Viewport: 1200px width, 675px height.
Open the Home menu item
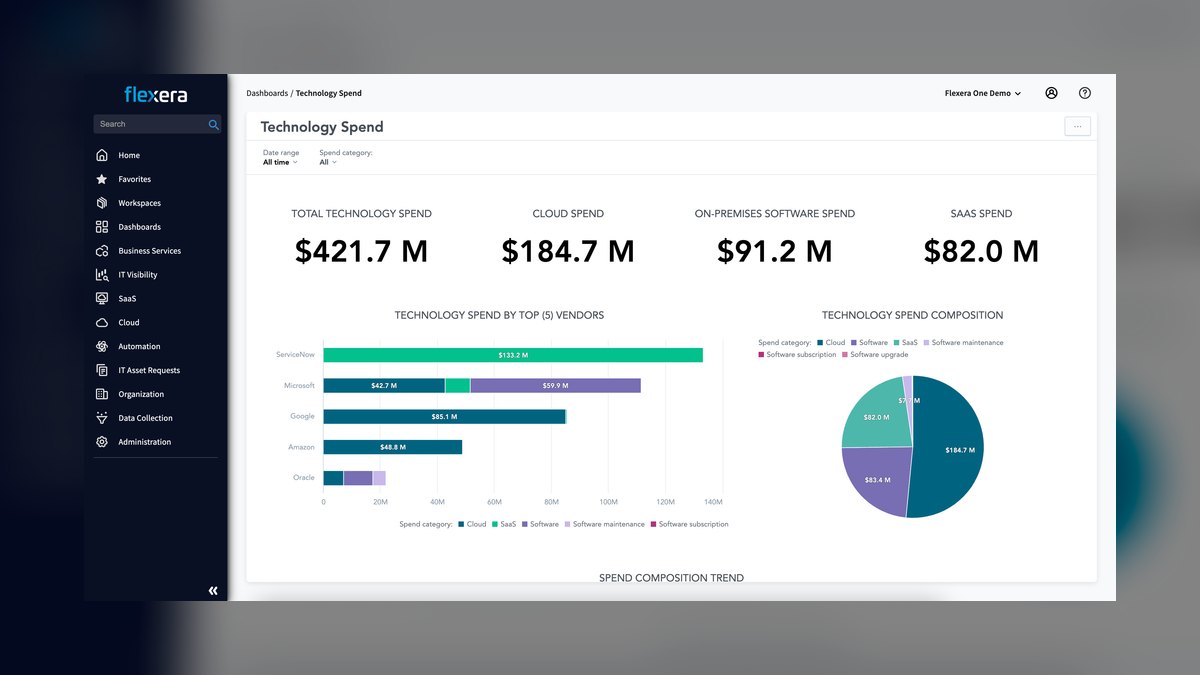(129, 155)
